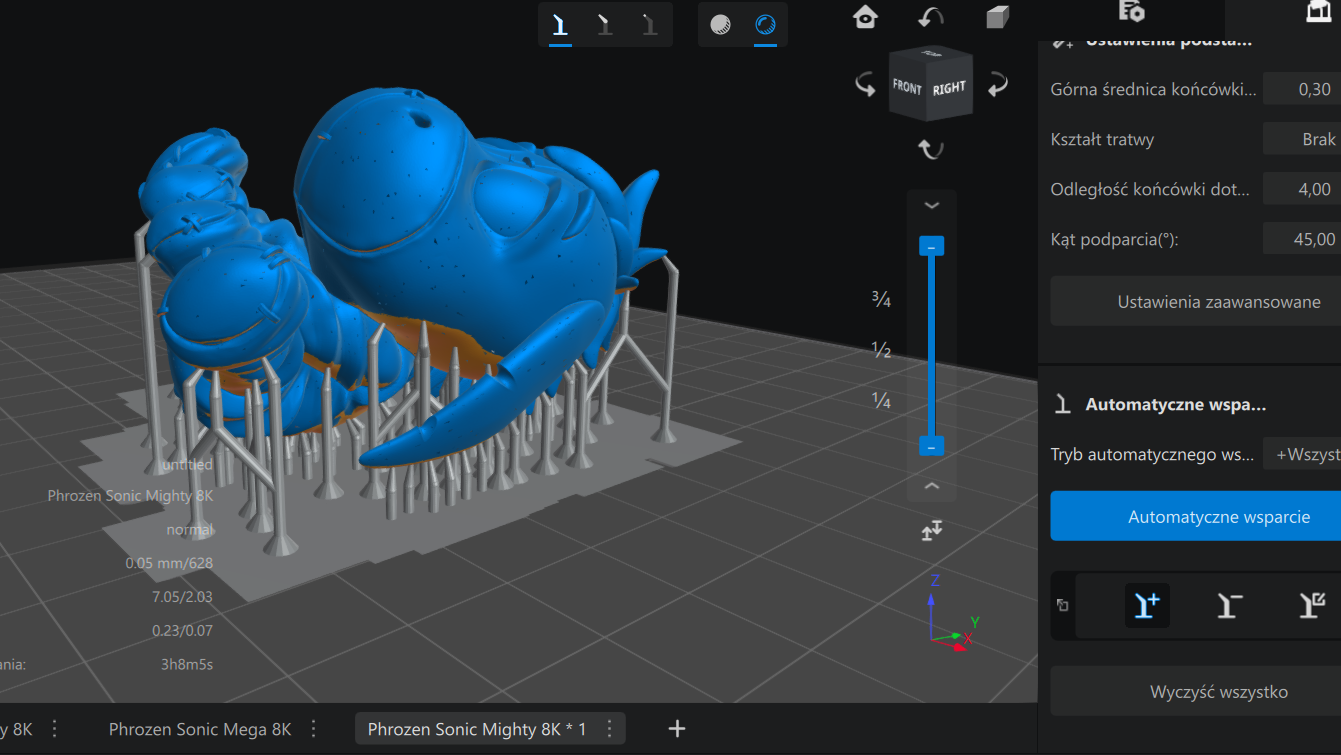Click the curved undo view arrow icon
Screen dimensions: 1341x755
pyautogui.click(x=931, y=17)
